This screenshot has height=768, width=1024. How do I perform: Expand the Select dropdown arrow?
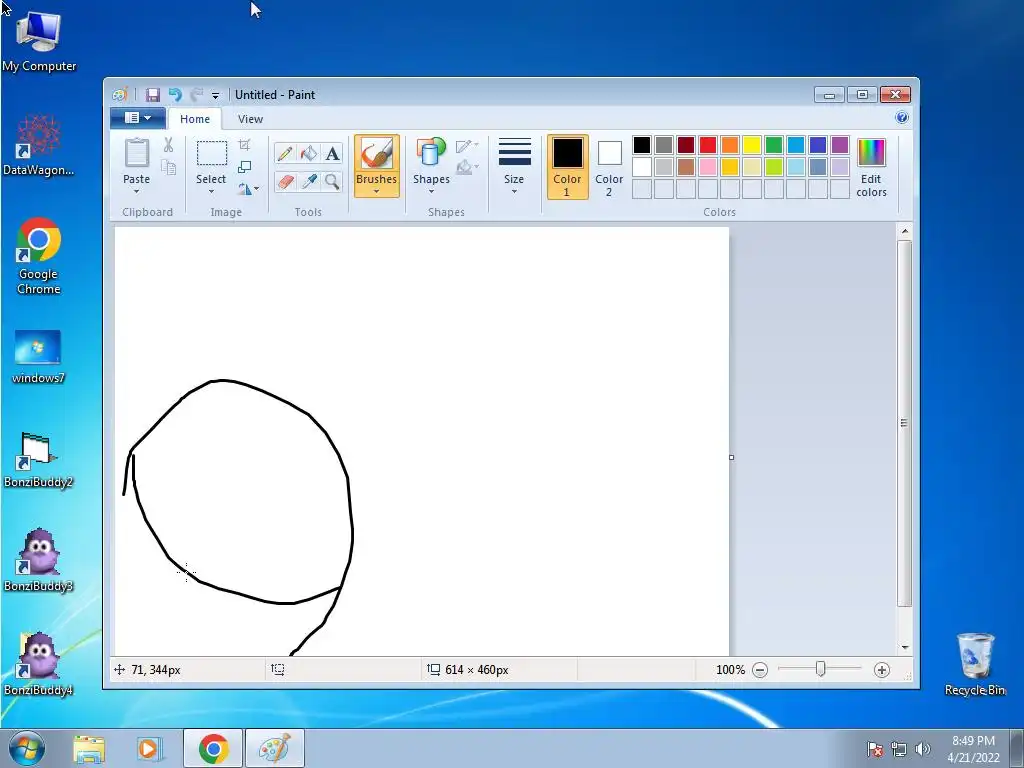(212, 191)
